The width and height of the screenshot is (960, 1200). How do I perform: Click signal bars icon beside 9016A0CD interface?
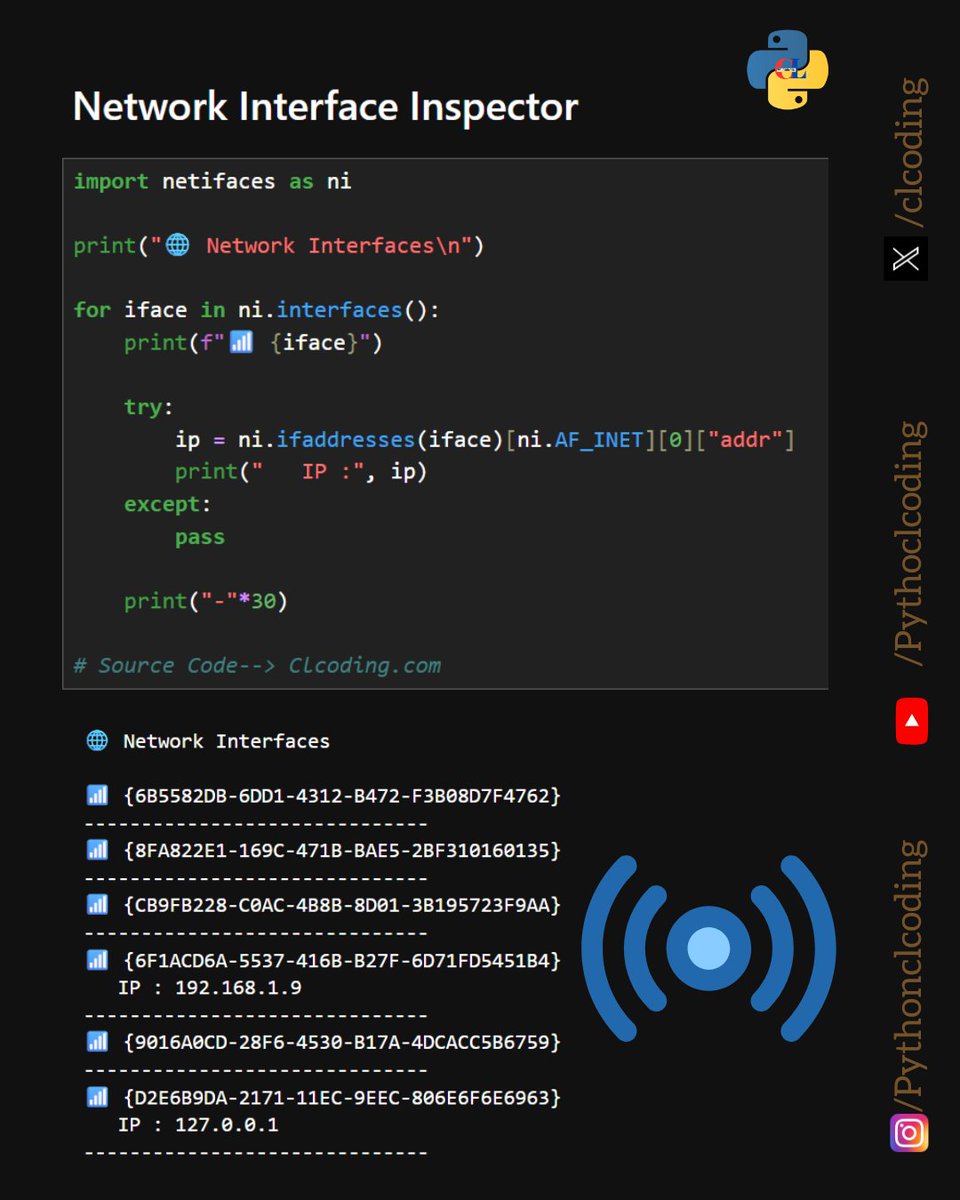coord(97,1042)
